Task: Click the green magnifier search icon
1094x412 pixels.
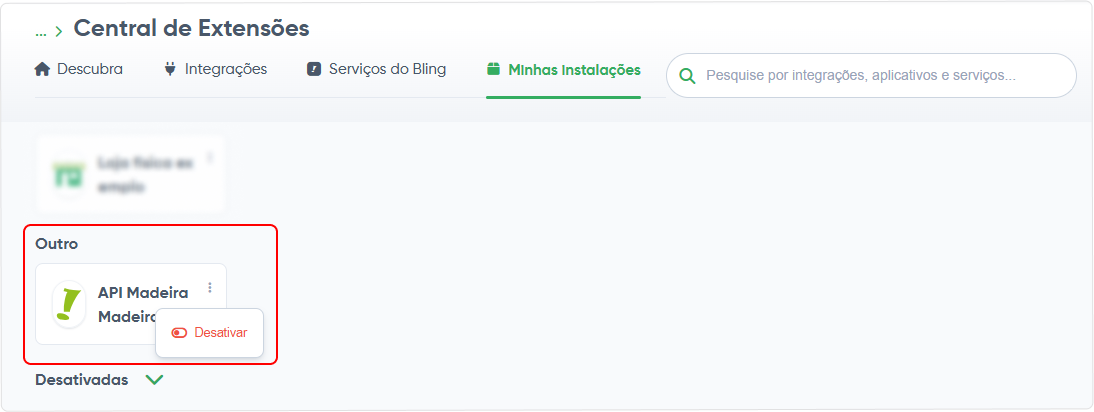Action: pos(688,75)
